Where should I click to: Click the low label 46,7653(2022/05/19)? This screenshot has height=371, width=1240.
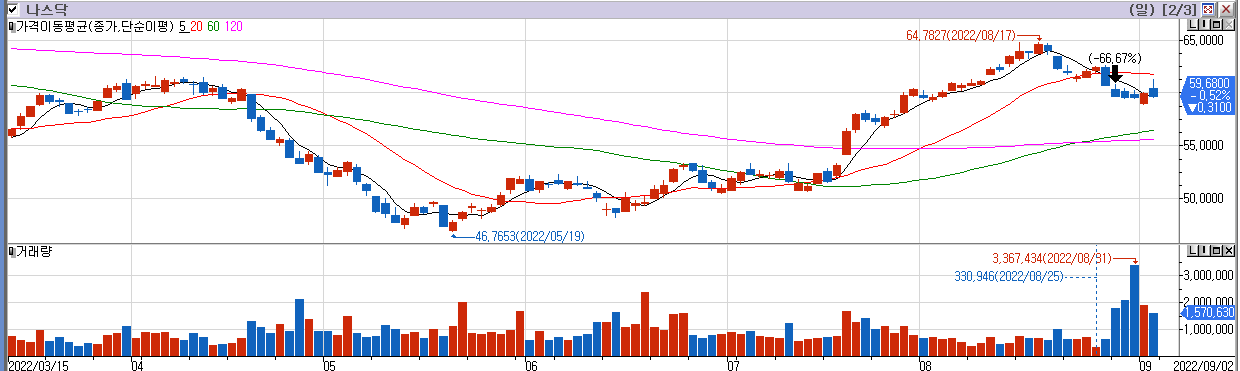coord(529,237)
